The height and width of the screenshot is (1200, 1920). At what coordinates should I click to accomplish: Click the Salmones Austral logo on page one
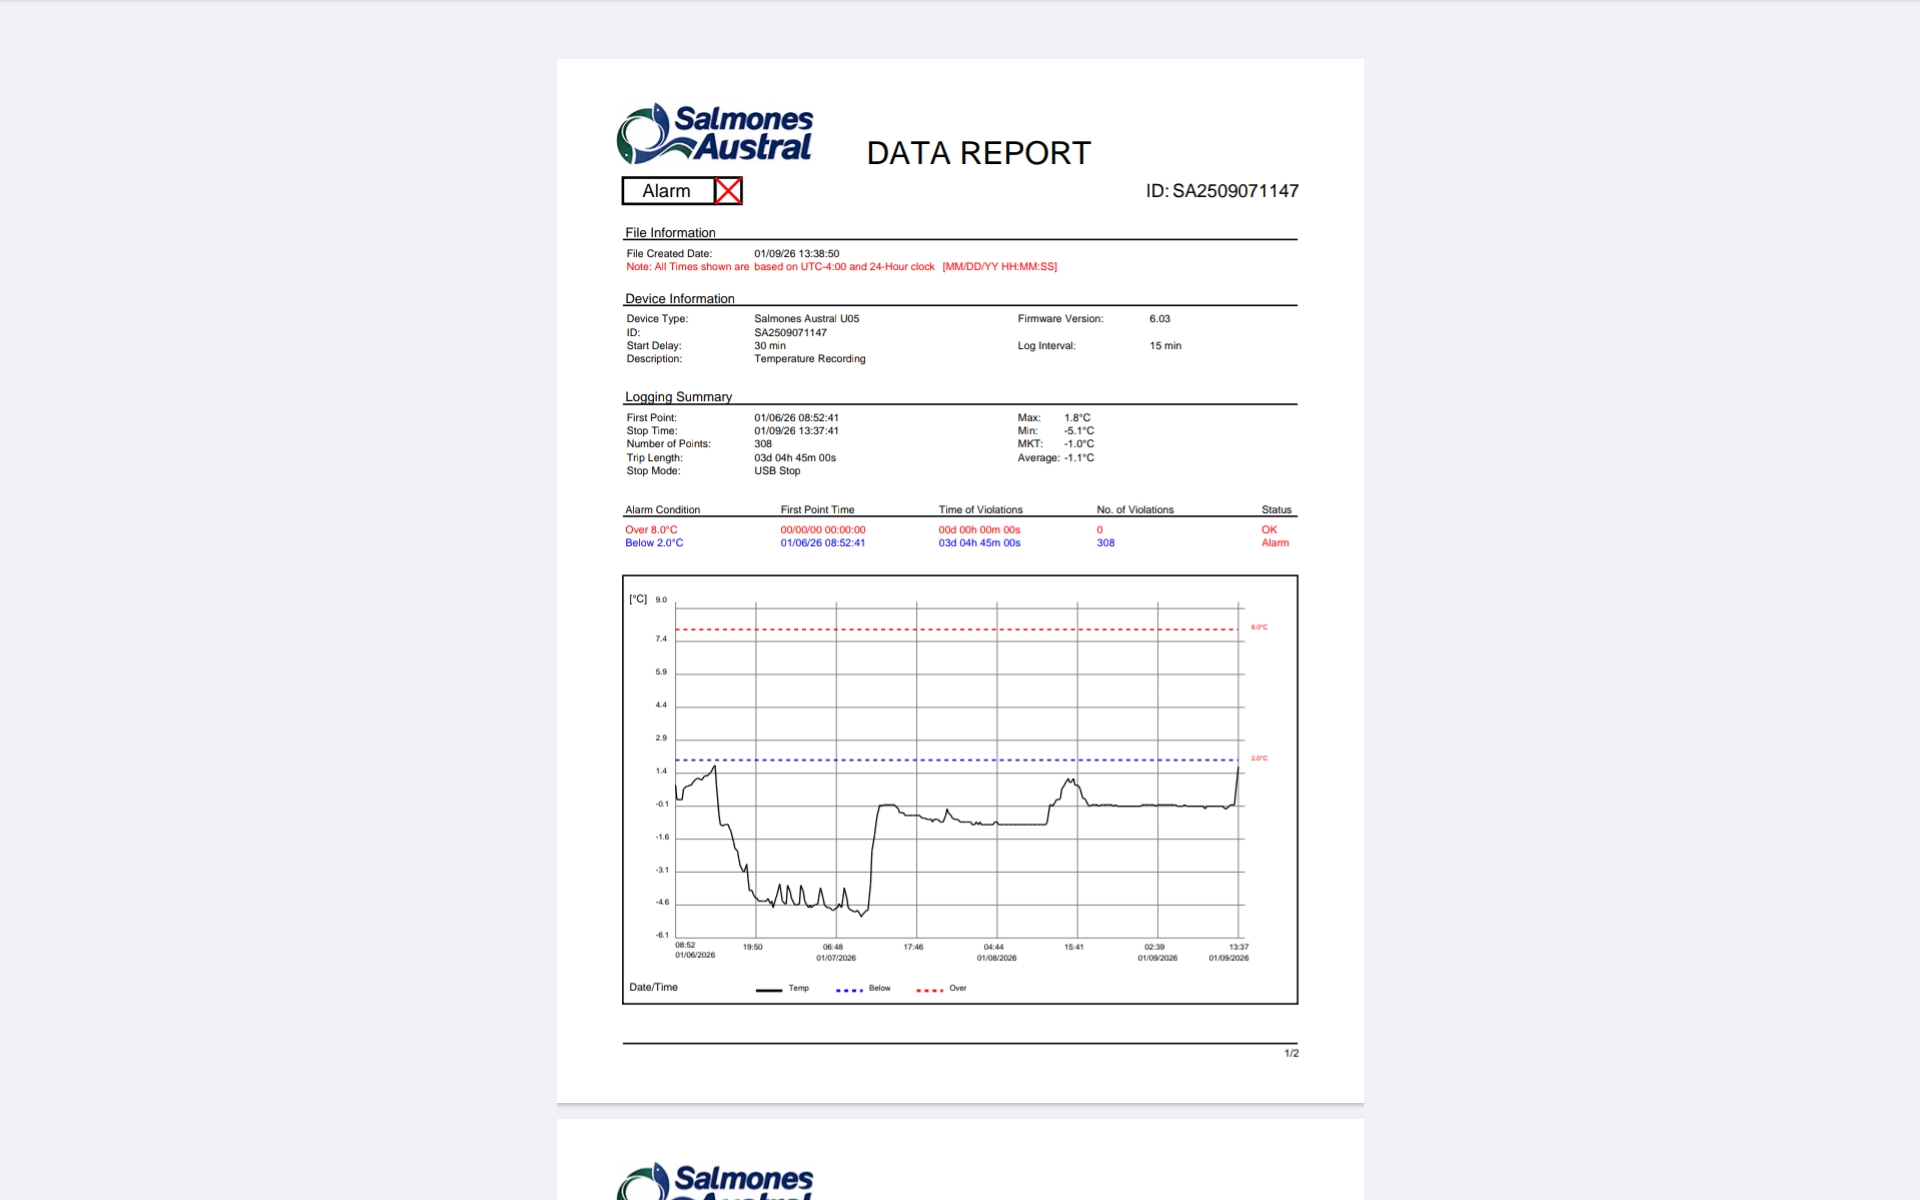714,134
